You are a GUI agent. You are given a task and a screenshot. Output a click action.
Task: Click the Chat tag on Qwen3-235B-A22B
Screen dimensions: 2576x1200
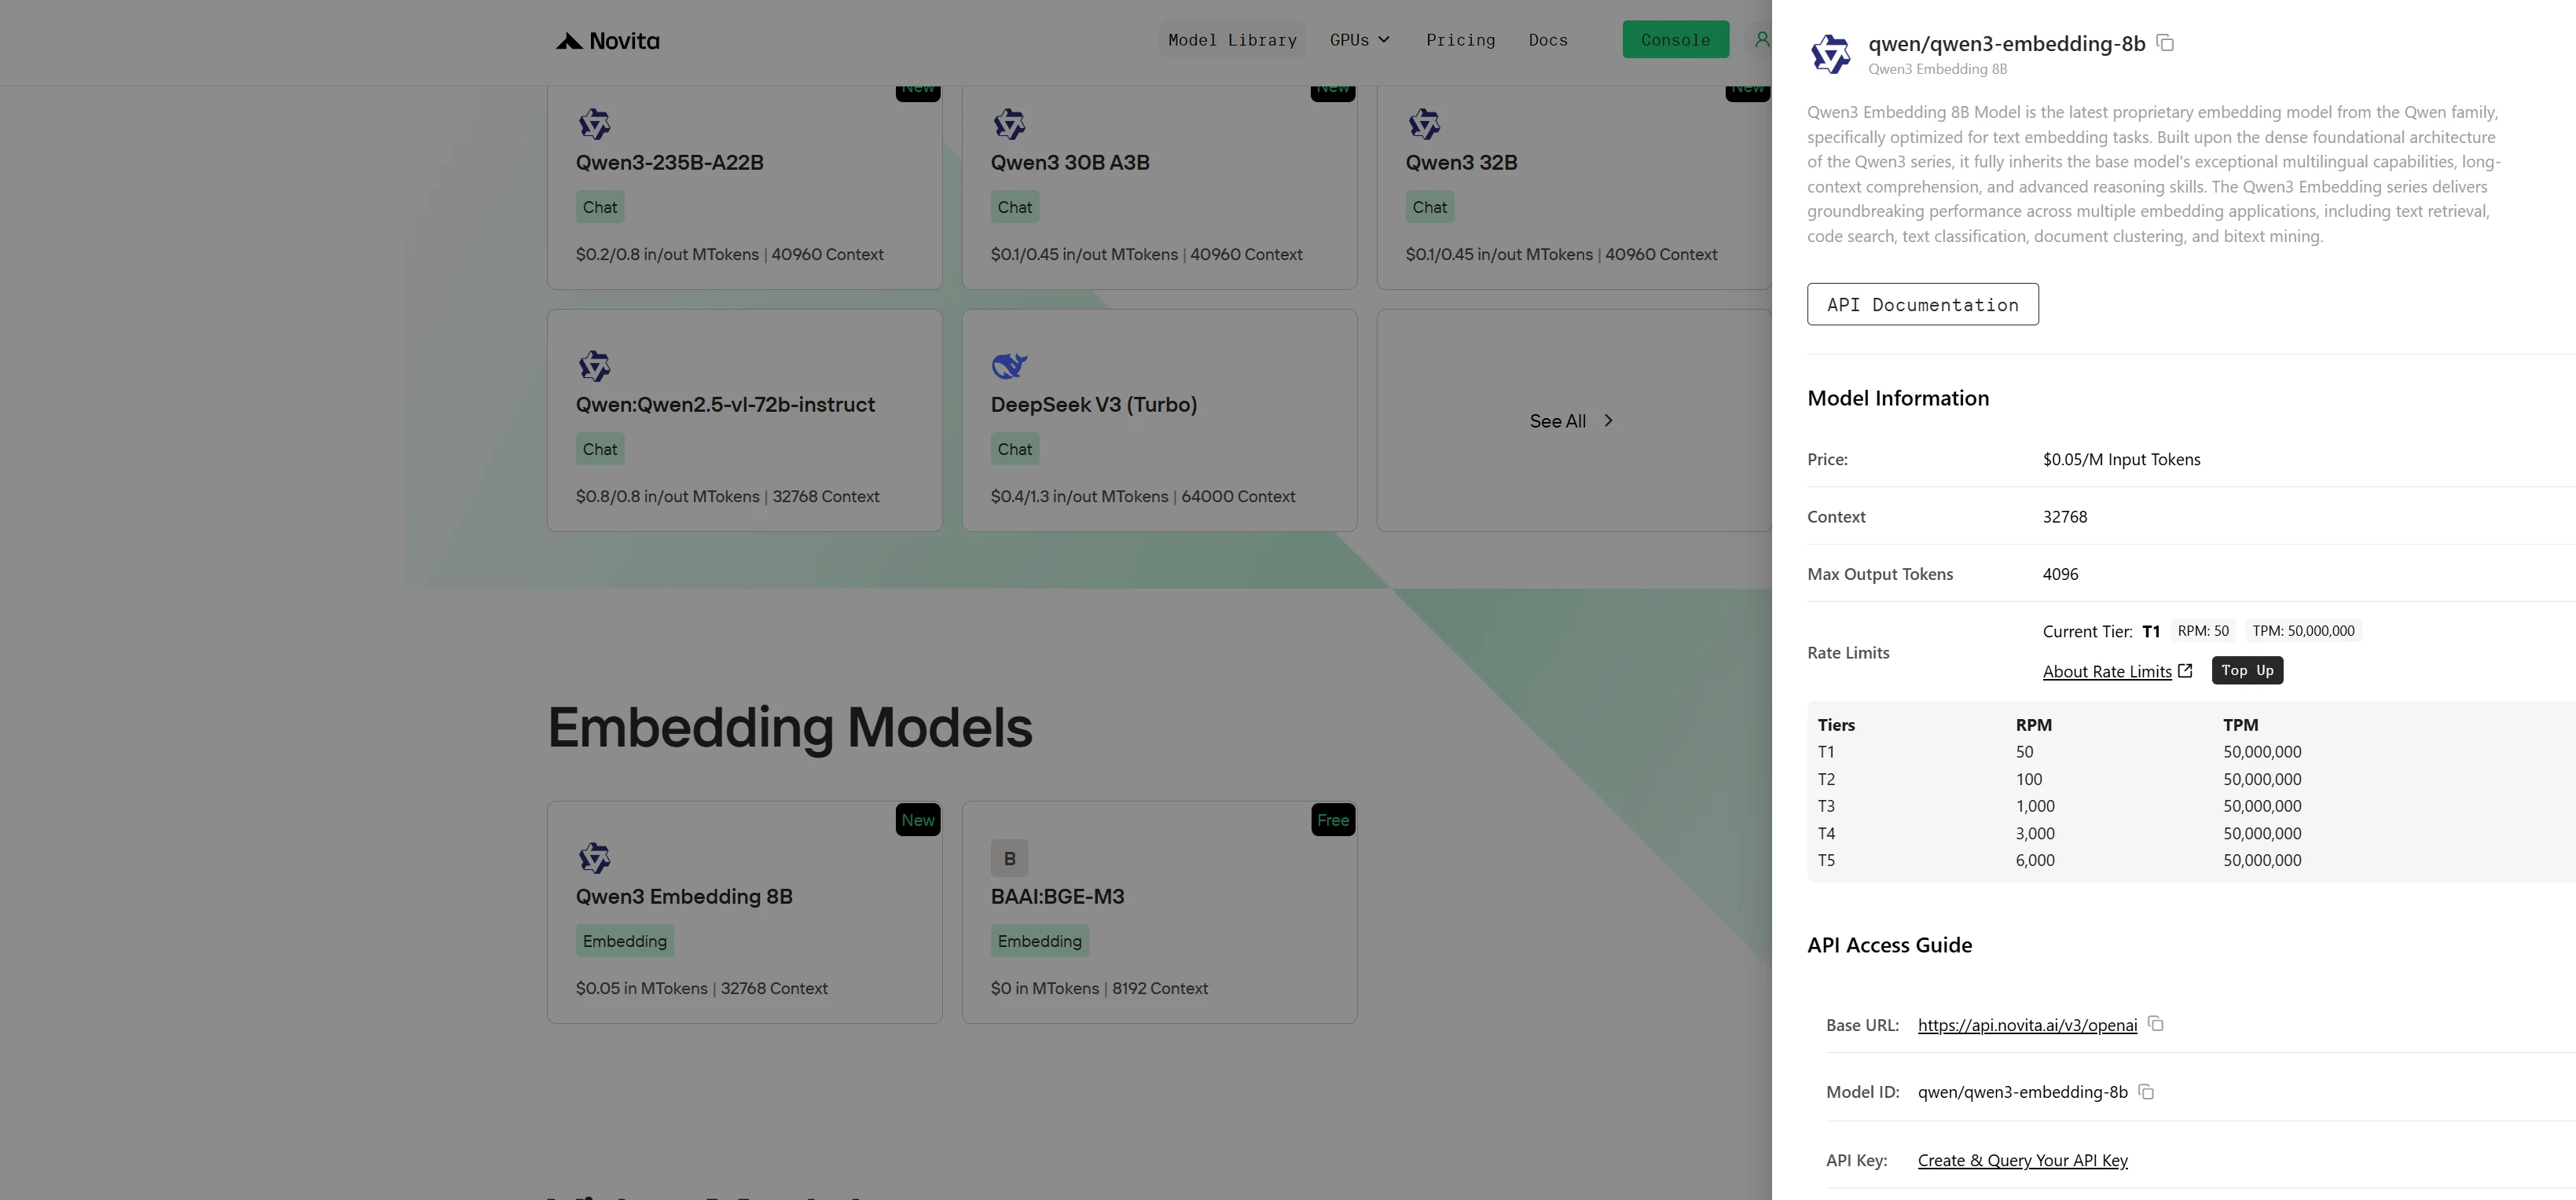click(600, 207)
